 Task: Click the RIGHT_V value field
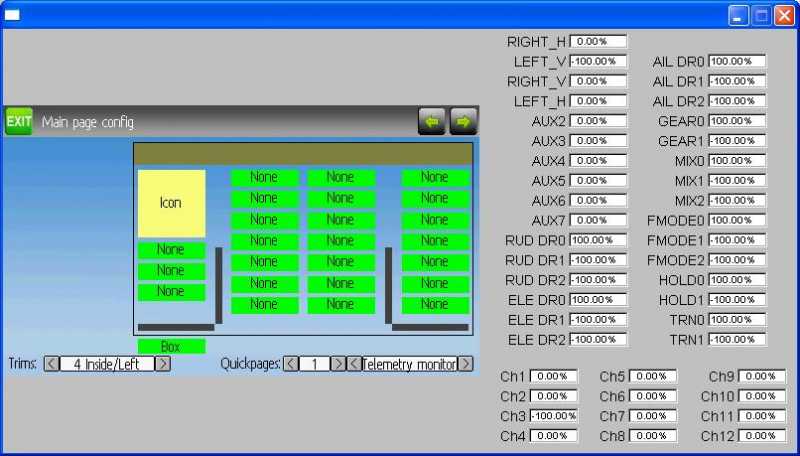(598, 81)
